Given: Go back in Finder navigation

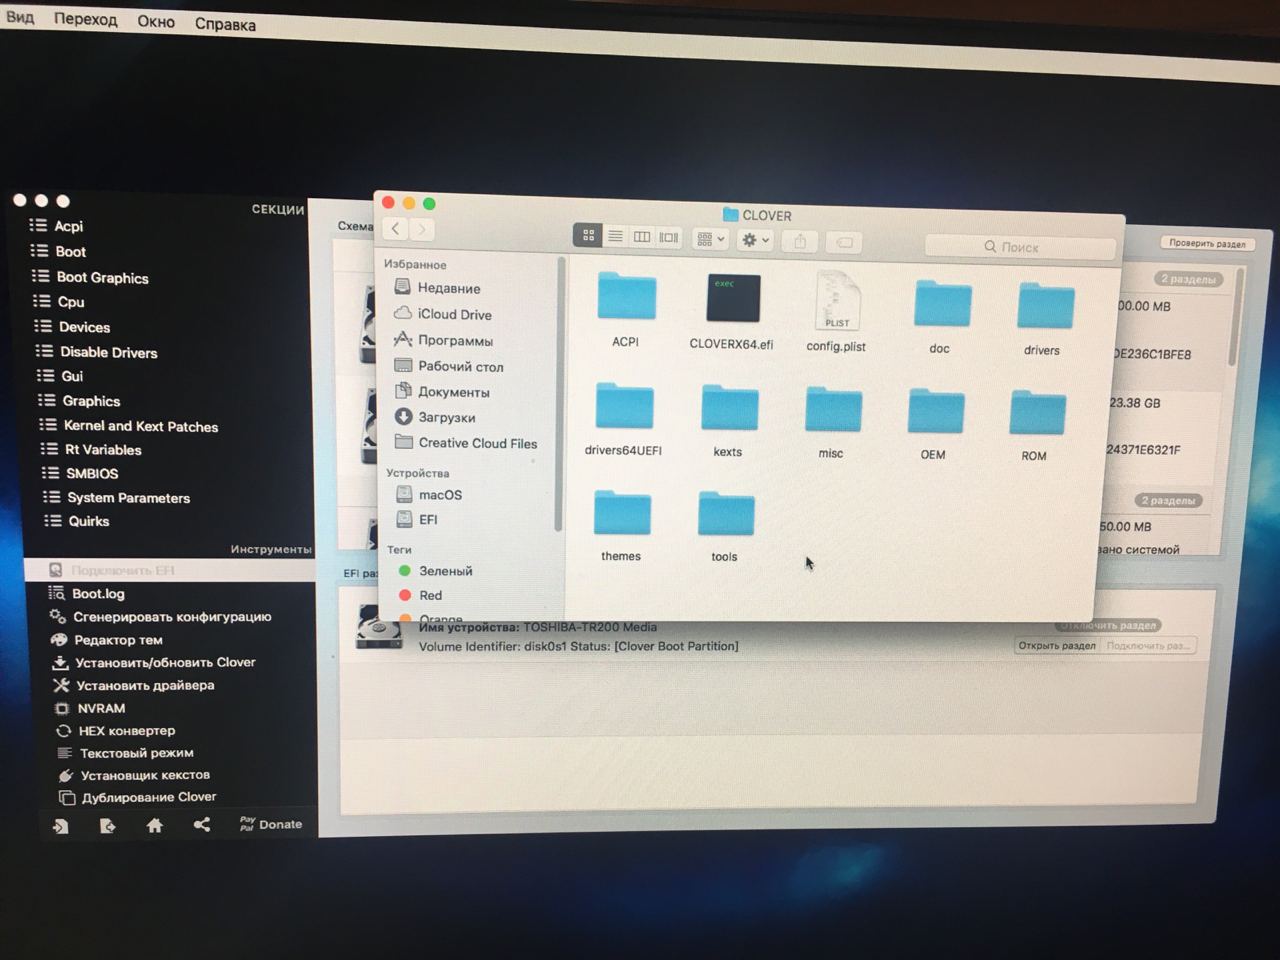Looking at the screenshot, I should (x=396, y=229).
